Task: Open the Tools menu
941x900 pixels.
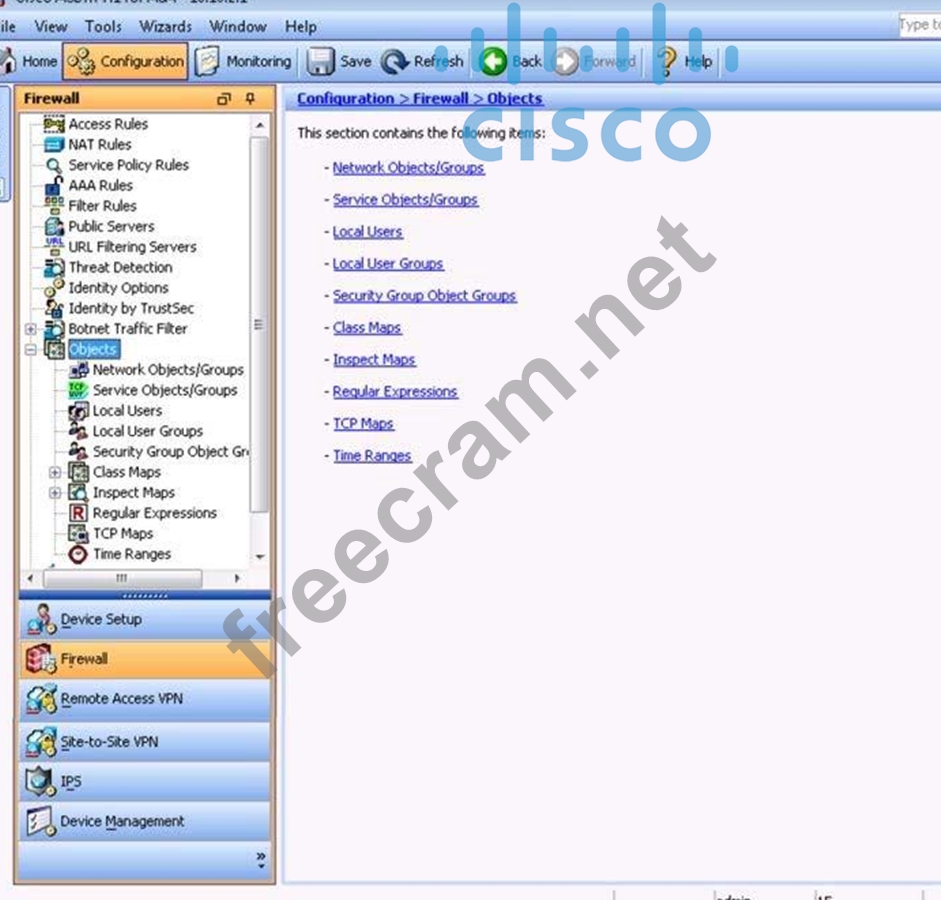Action: (x=103, y=27)
